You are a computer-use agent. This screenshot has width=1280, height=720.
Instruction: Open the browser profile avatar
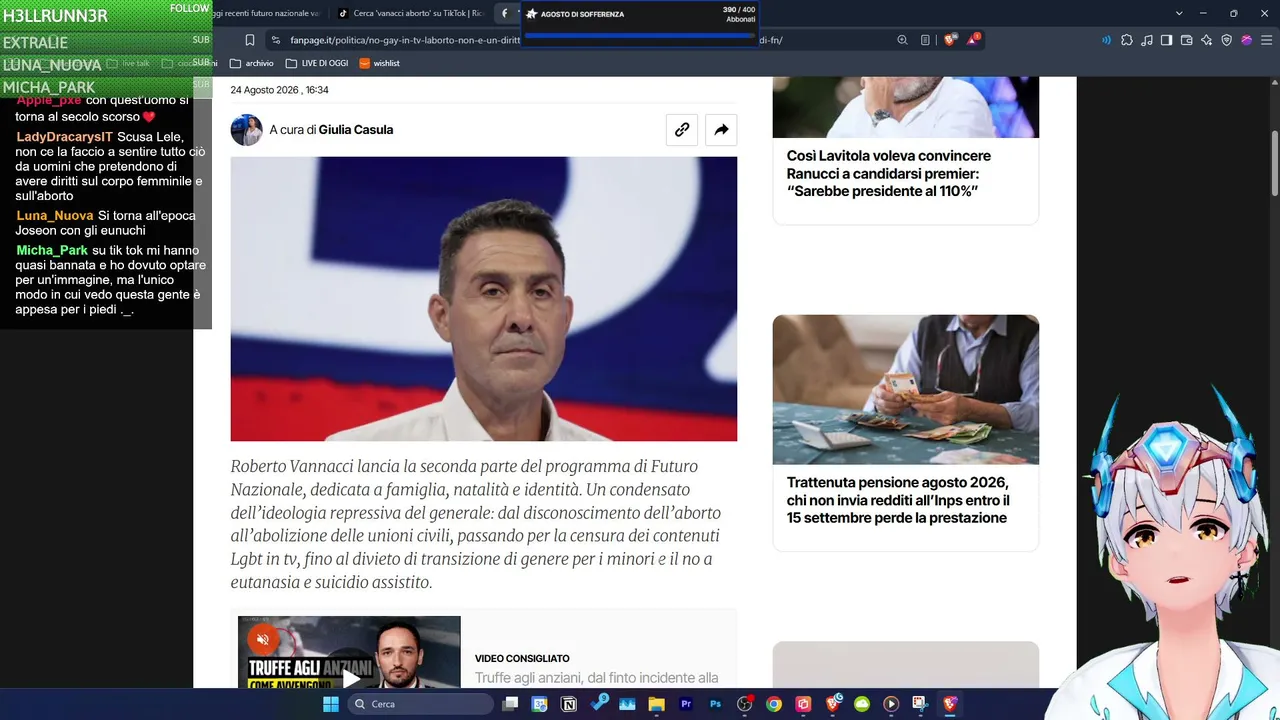[1247, 40]
